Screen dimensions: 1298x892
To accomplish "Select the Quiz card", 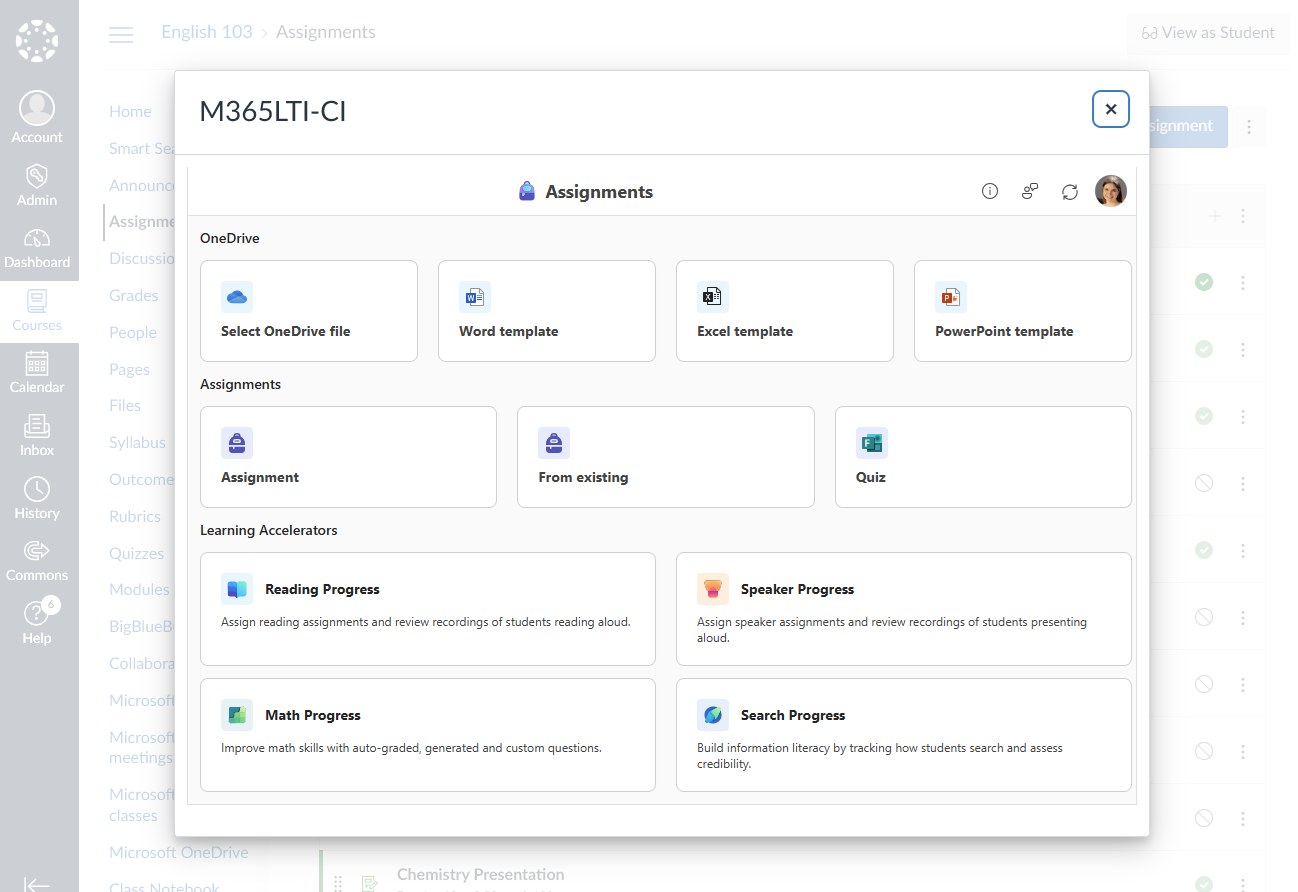I will tap(983, 457).
